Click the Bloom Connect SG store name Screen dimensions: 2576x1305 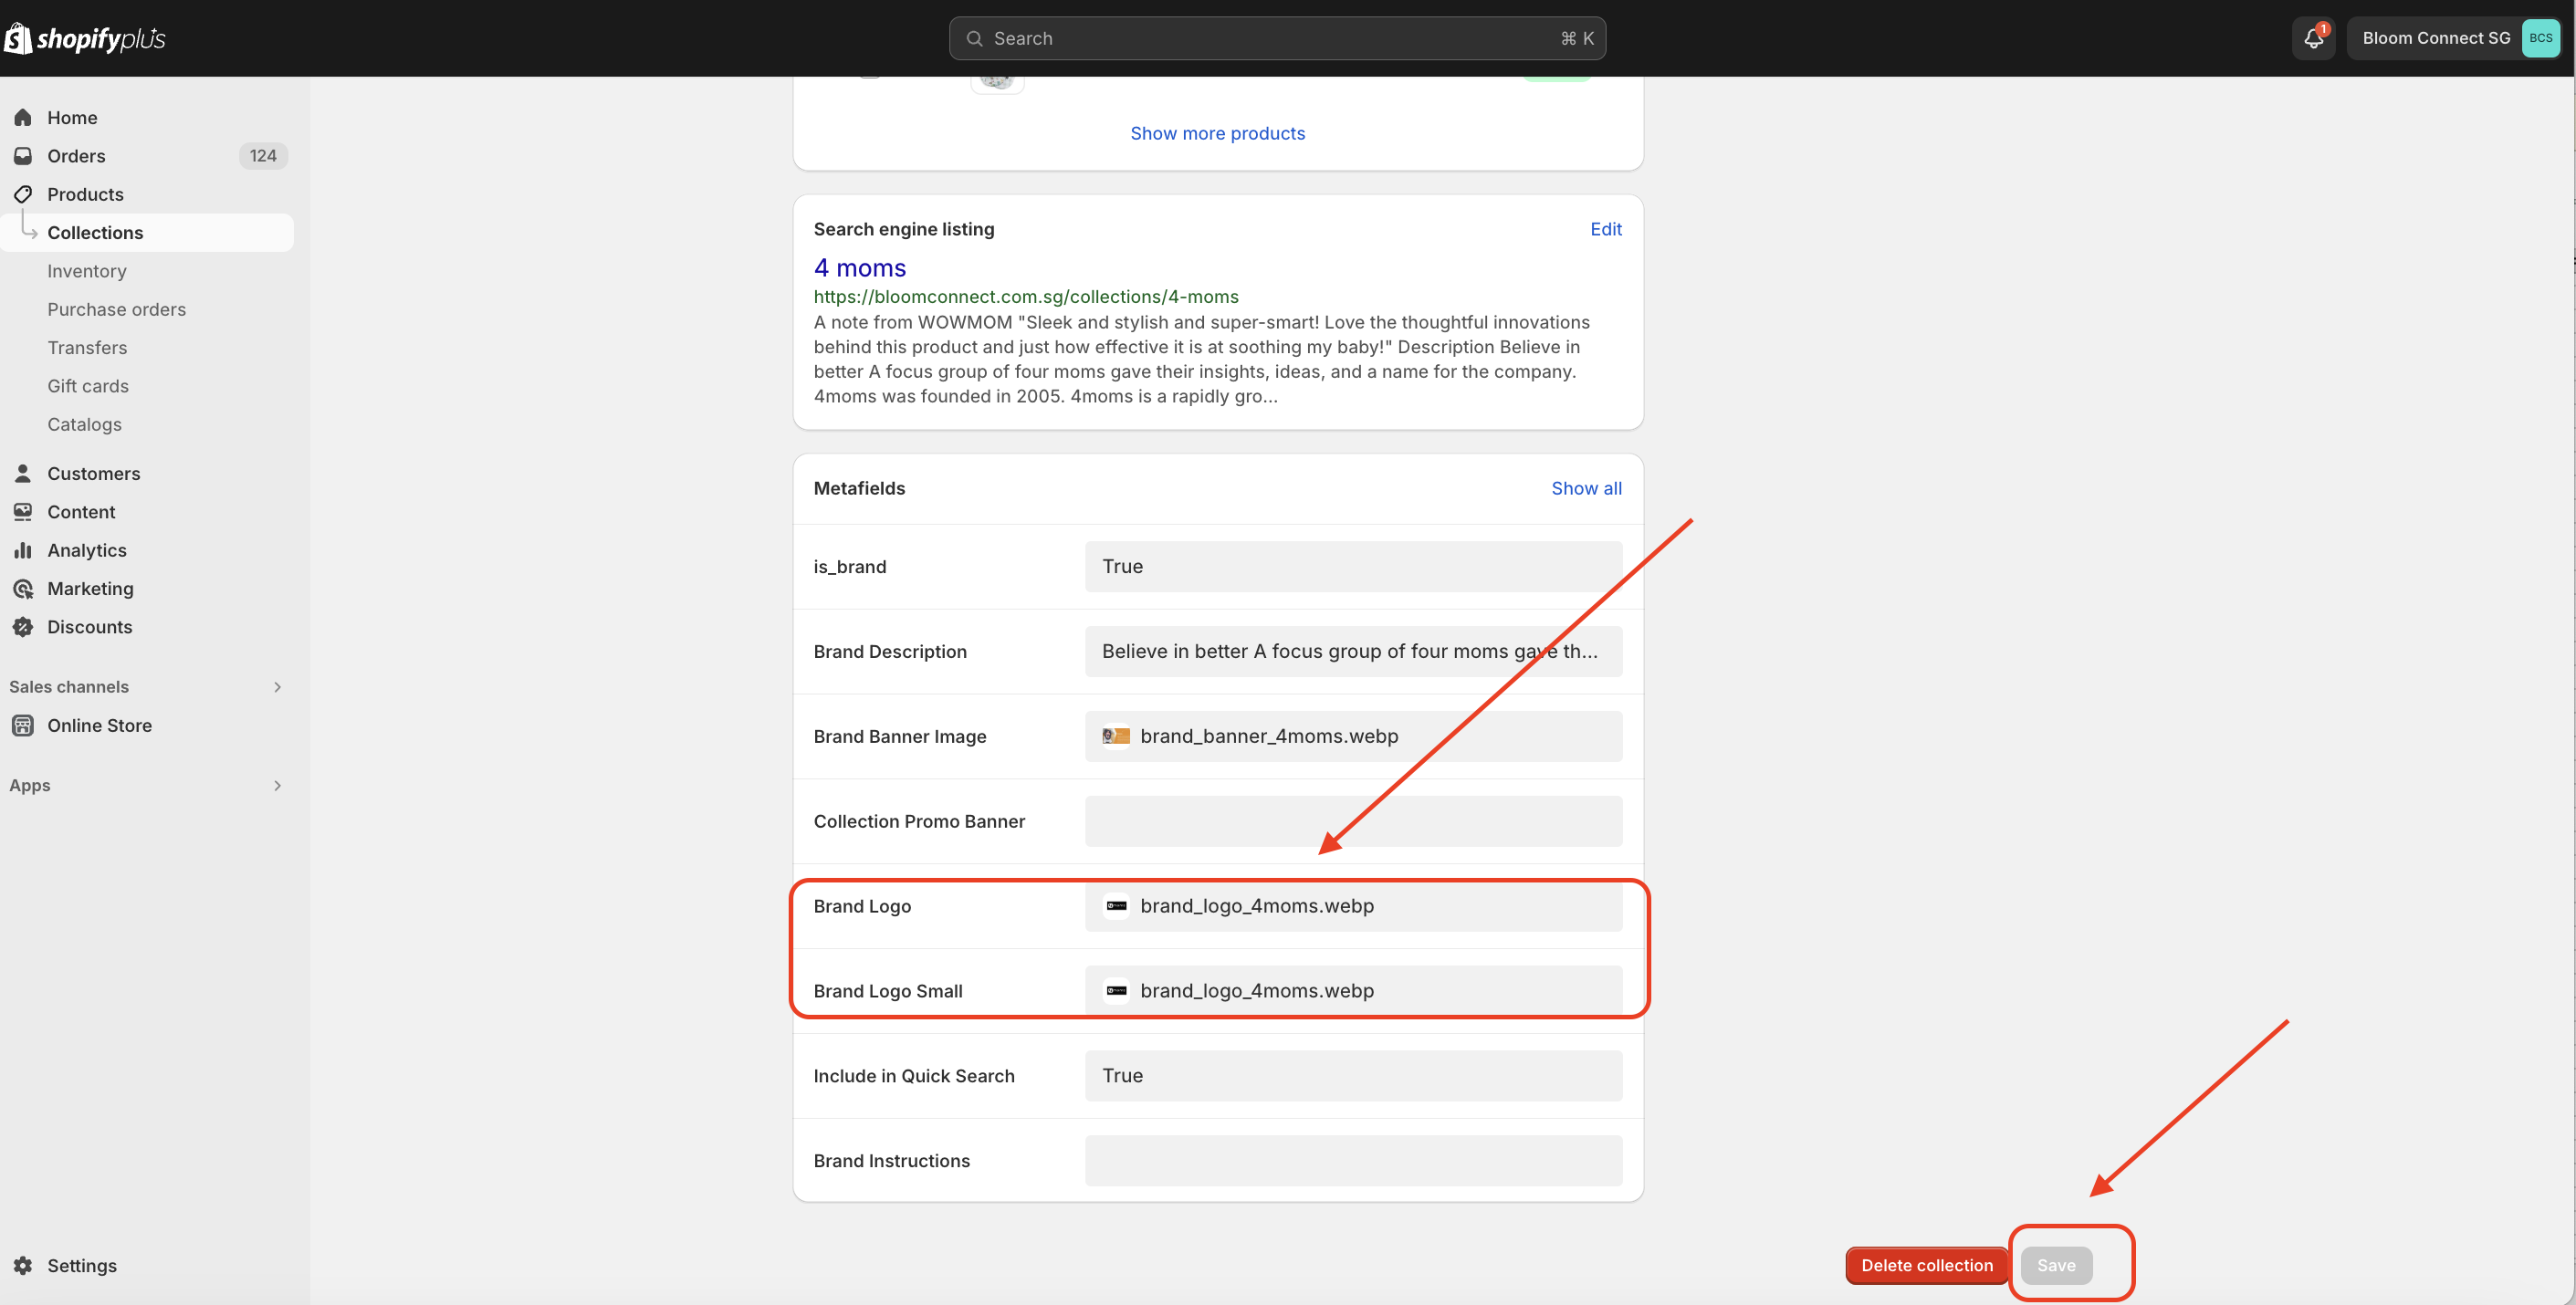pyautogui.click(x=2435, y=38)
